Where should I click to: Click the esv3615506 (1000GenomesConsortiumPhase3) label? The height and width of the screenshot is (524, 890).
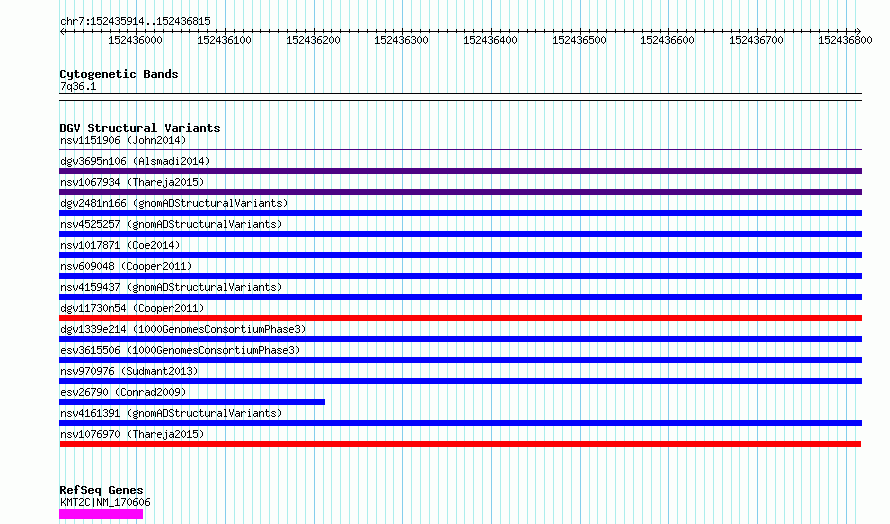[x=180, y=350]
